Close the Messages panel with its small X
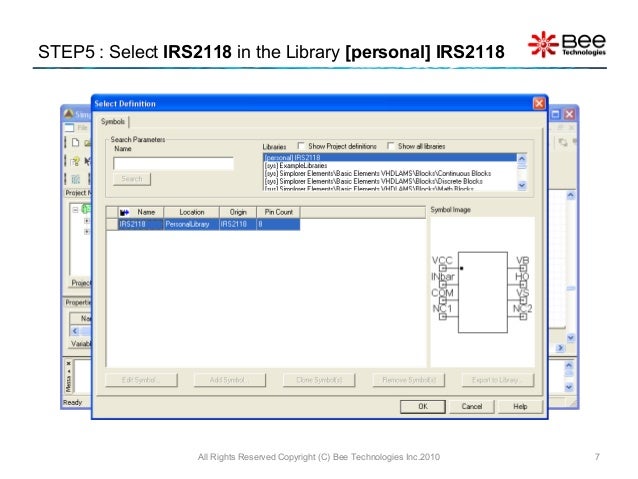Viewport: 638px width, 479px height. click(68, 363)
